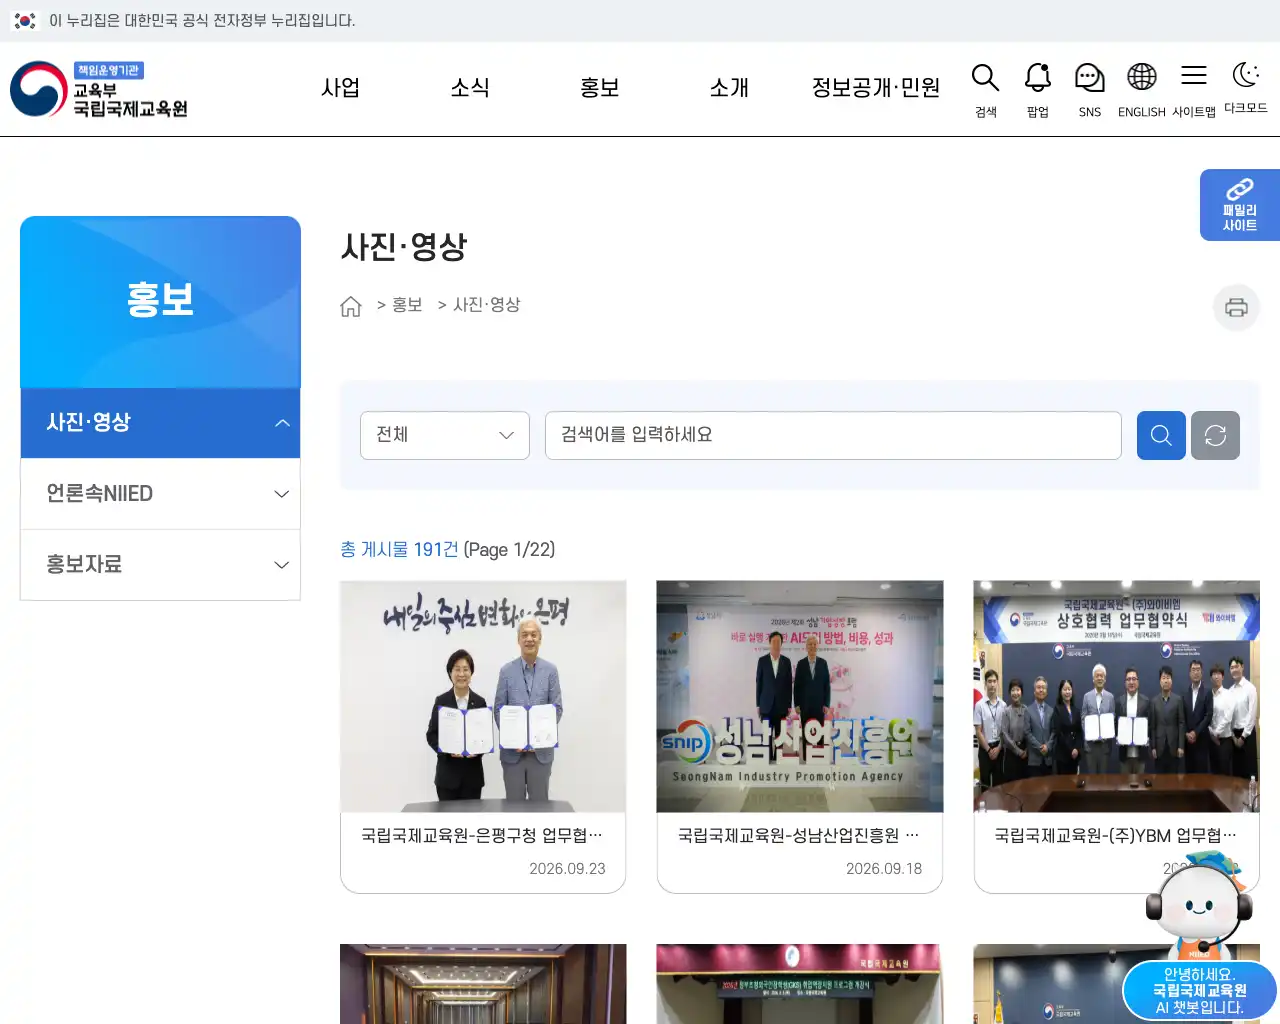Click the 안녕하세요 AI 챗봇 speech bubble
This screenshot has width=1280, height=1024.
[x=1200, y=991]
